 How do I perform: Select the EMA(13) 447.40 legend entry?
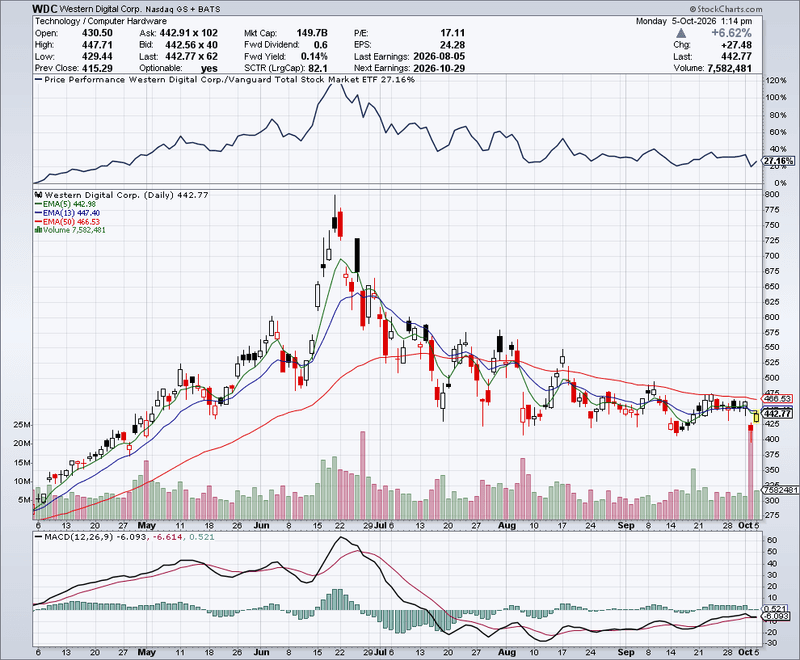tap(67, 213)
